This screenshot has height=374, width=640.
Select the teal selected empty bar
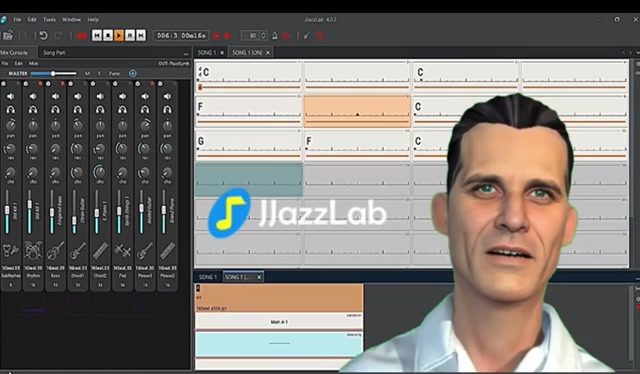[249, 180]
